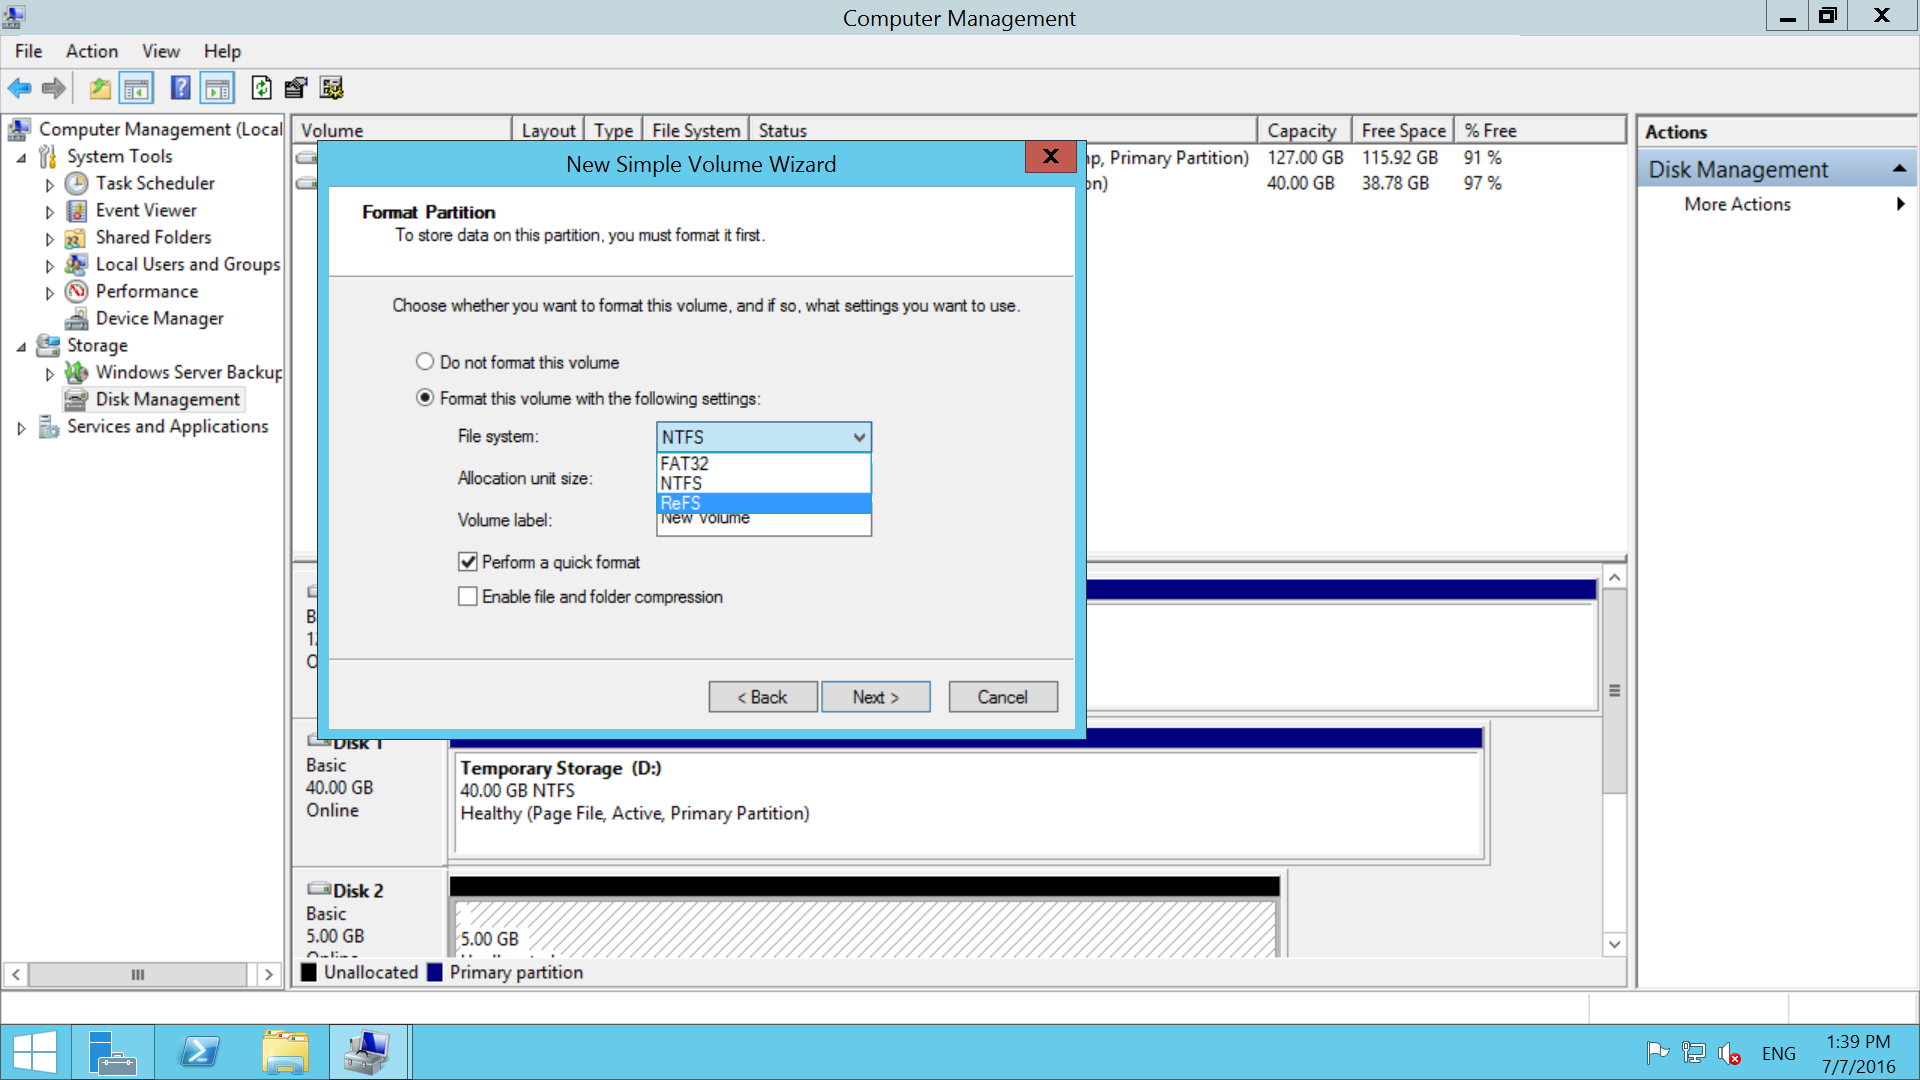The image size is (1920, 1080).
Task: Open Help via the question mark icon
Action: [x=180, y=88]
